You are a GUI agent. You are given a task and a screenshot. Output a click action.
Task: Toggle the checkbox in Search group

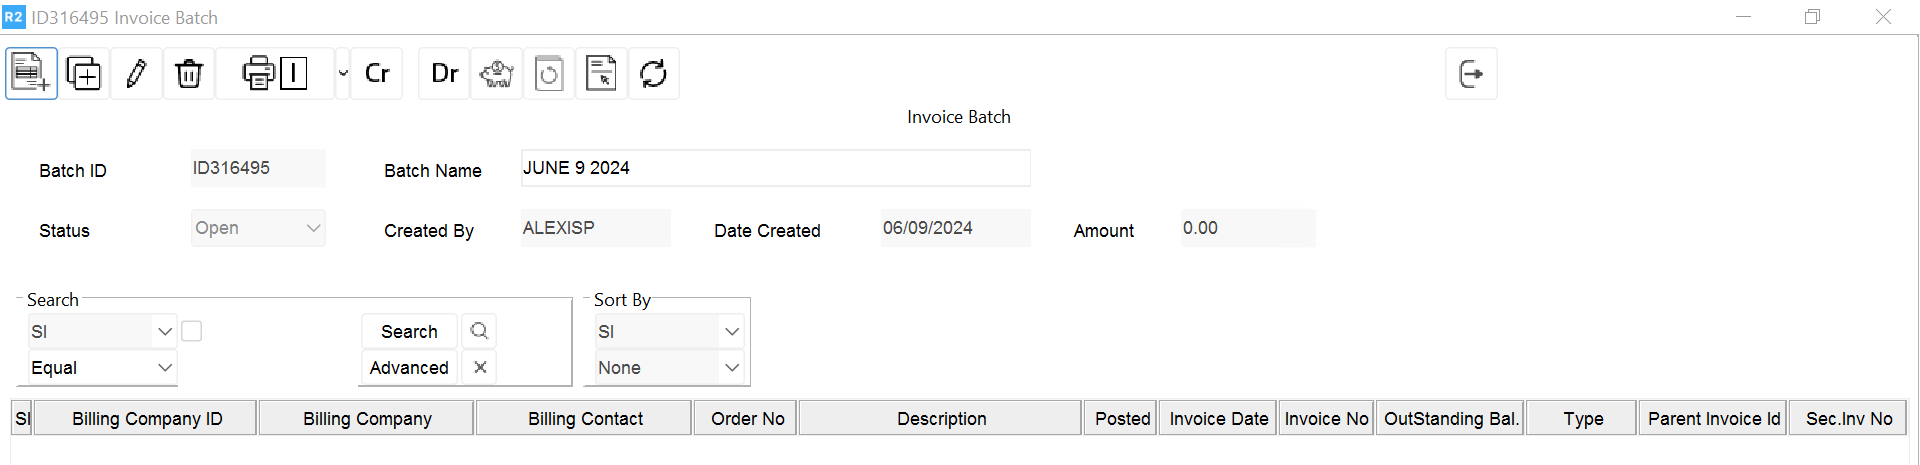[x=192, y=331]
